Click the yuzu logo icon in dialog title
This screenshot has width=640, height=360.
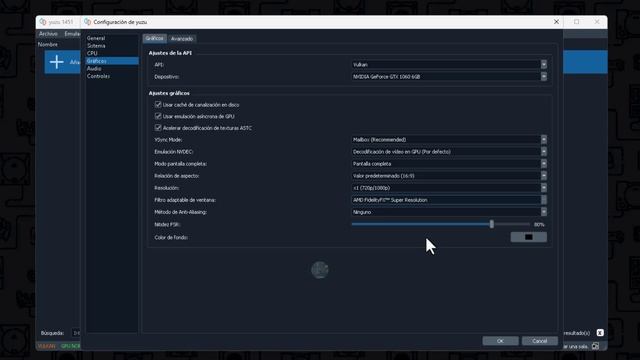pyautogui.click(x=87, y=22)
